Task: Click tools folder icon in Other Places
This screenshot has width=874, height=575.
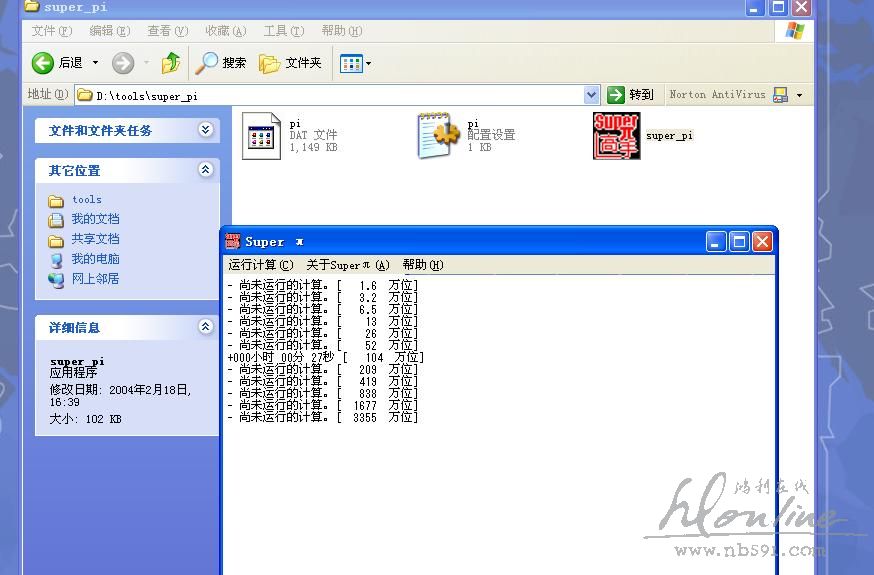Action: point(56,201)
